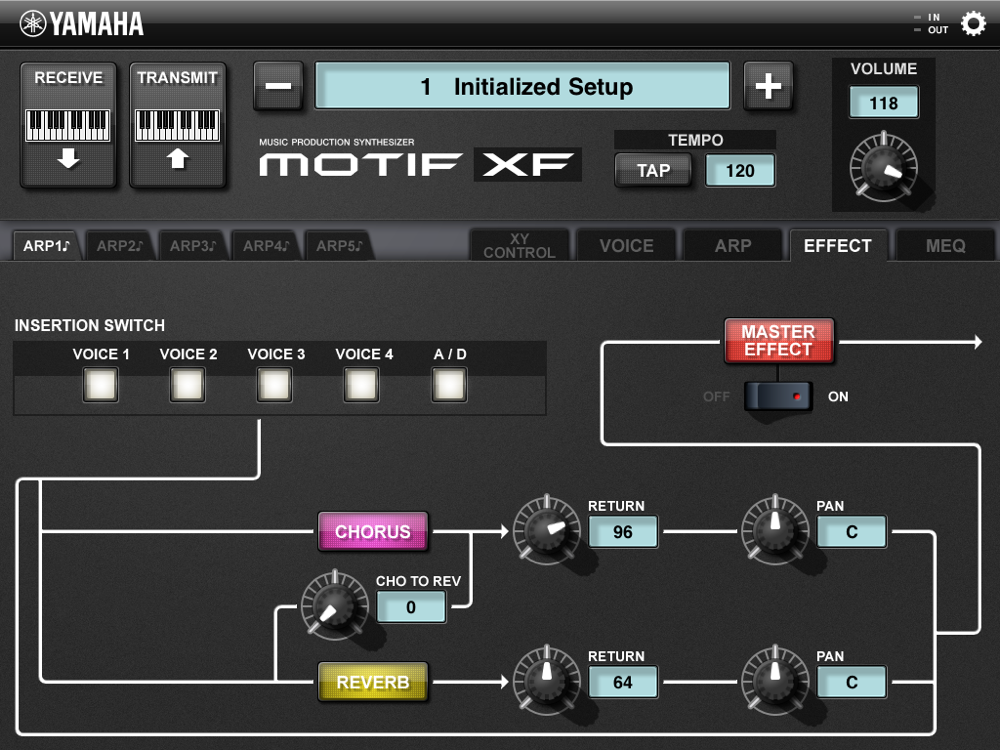Click the 'CHO TO REV' label
1000x750 pixels.
(x=418, y=581)
